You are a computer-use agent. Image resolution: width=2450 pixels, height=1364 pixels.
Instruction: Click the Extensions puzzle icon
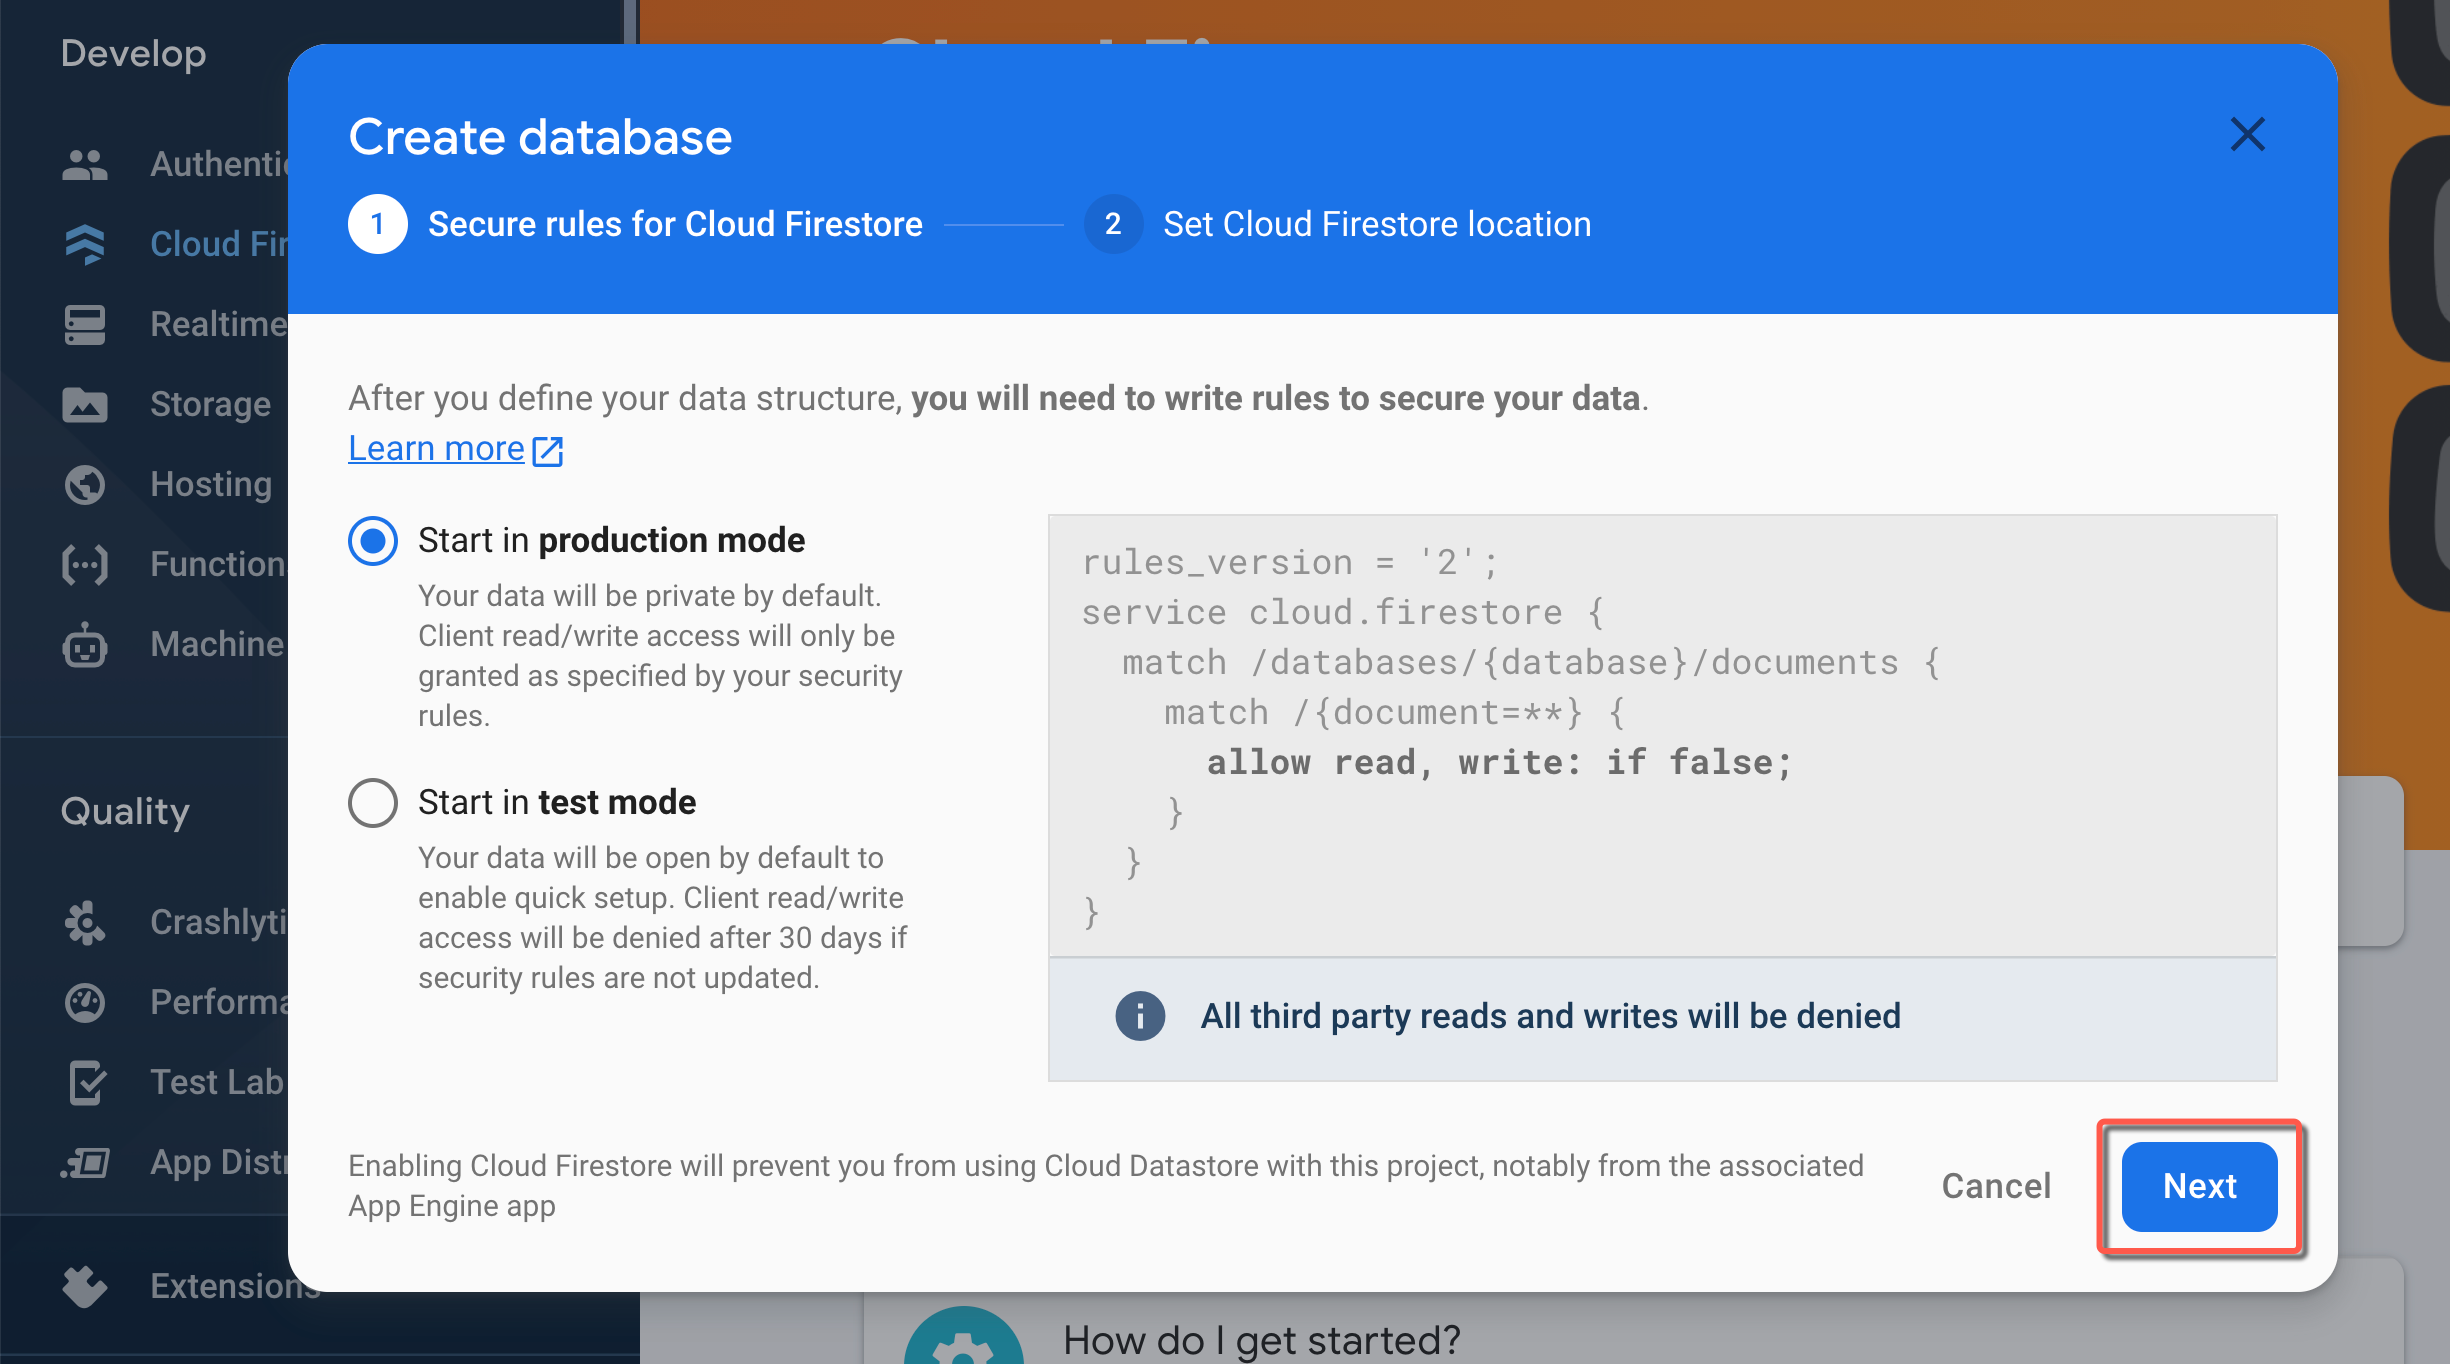[x=85, y=1286]
